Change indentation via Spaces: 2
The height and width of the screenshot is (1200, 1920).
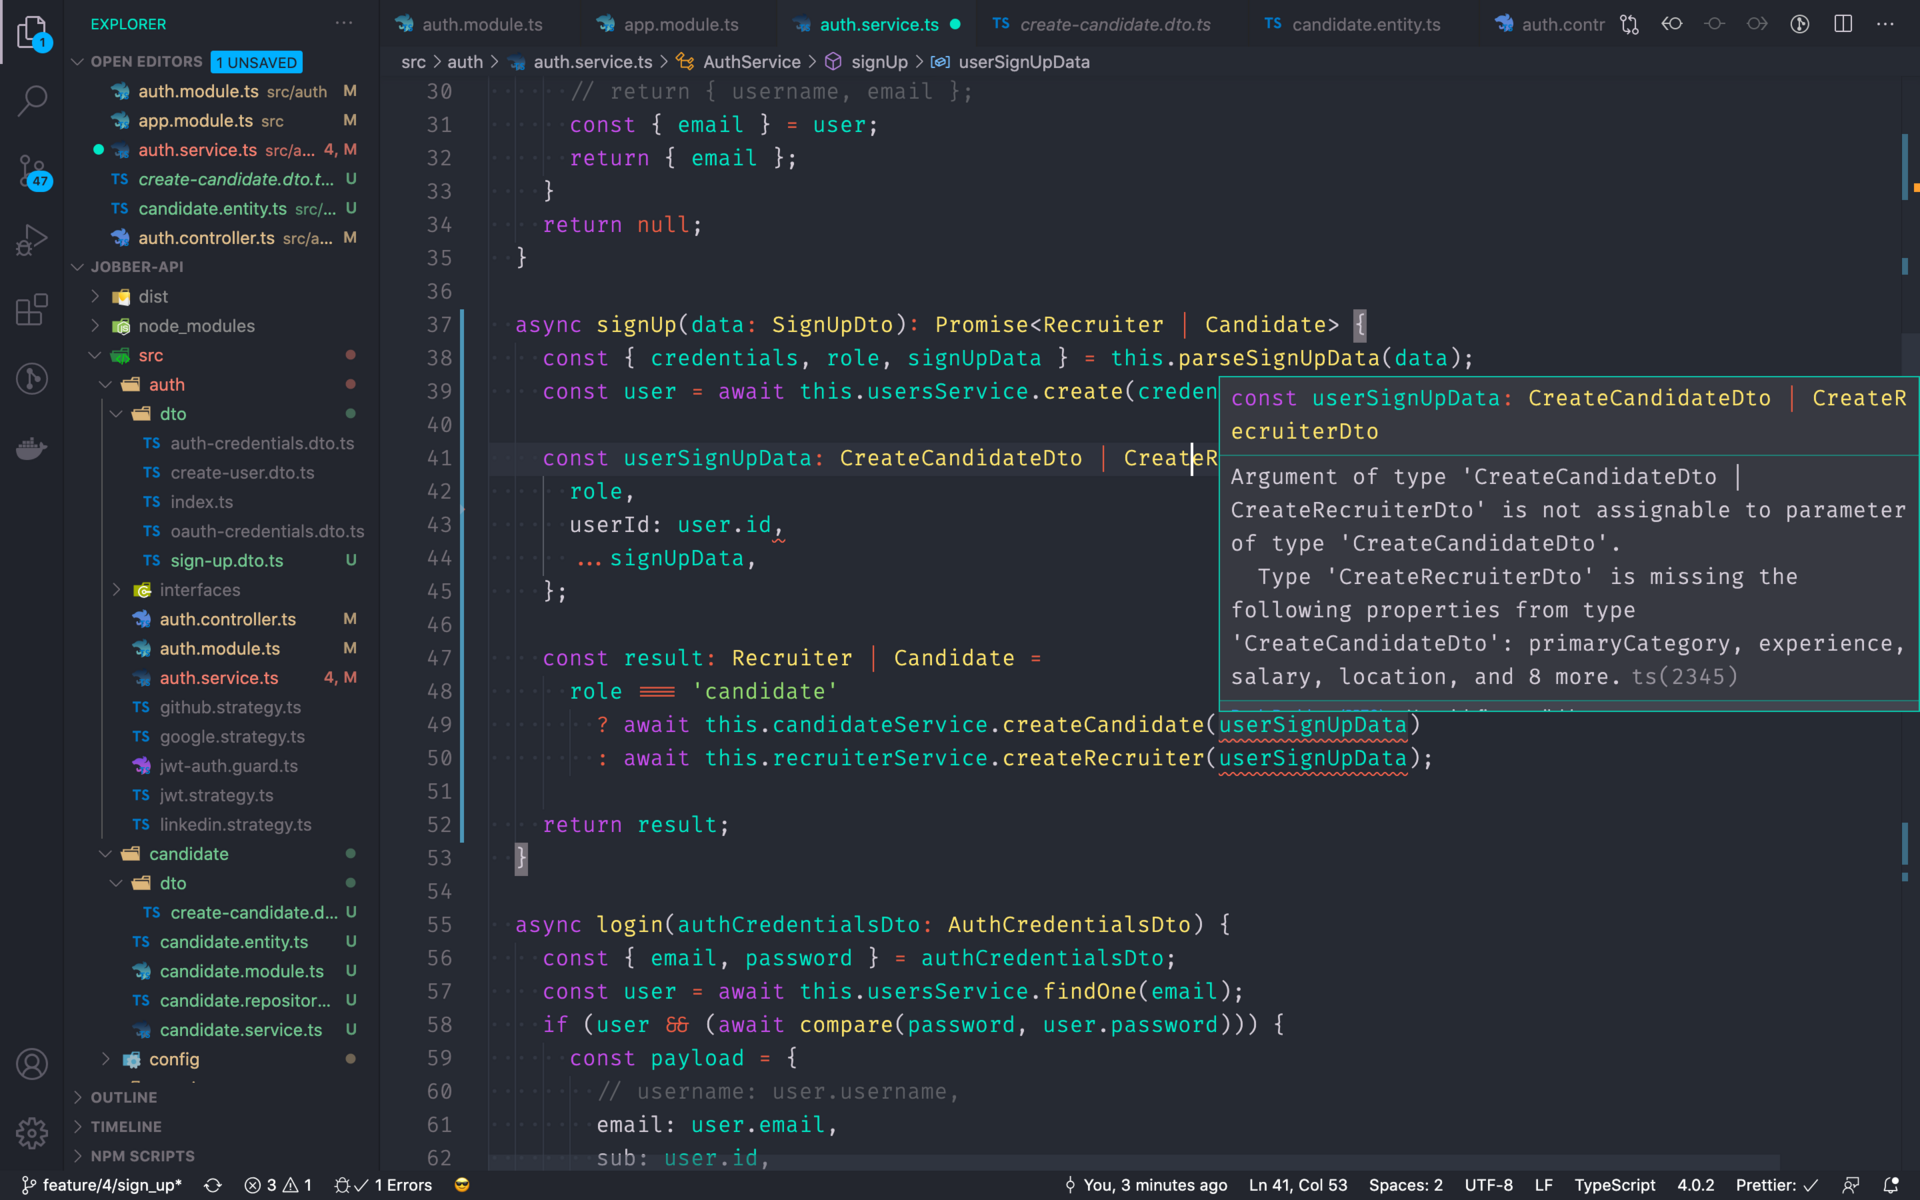1405,1185
